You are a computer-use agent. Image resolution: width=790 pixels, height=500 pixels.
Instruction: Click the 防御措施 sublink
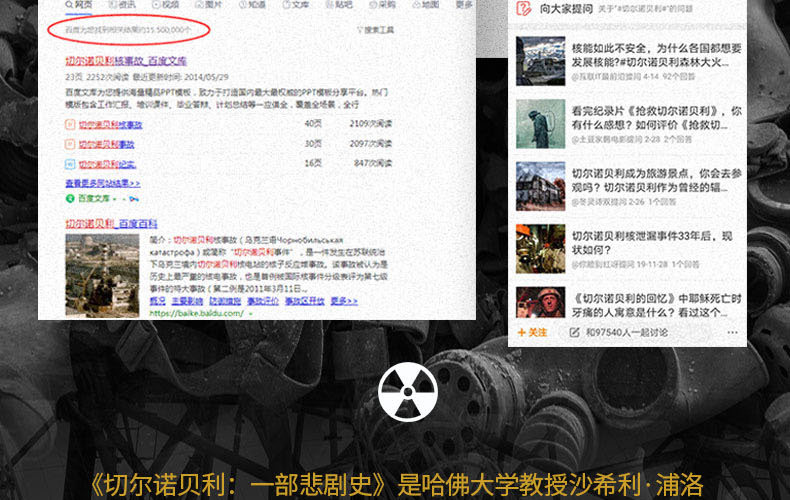(225, 301)
